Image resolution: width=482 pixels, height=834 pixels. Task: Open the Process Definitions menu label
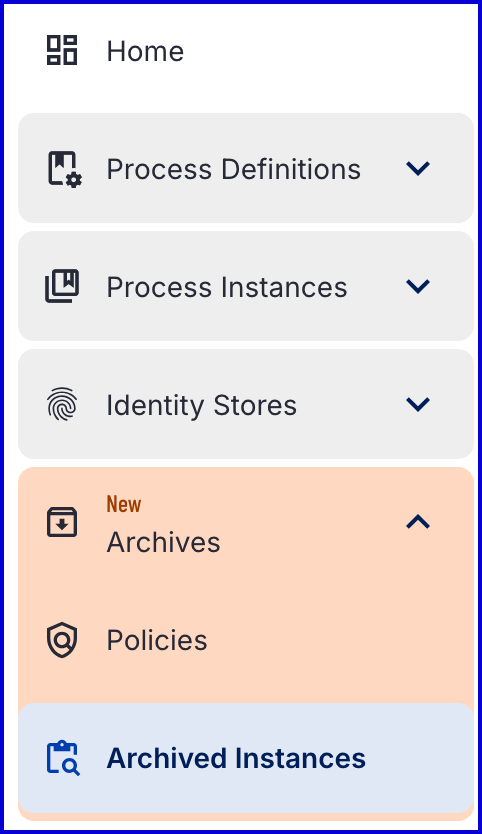pos(234,169)
